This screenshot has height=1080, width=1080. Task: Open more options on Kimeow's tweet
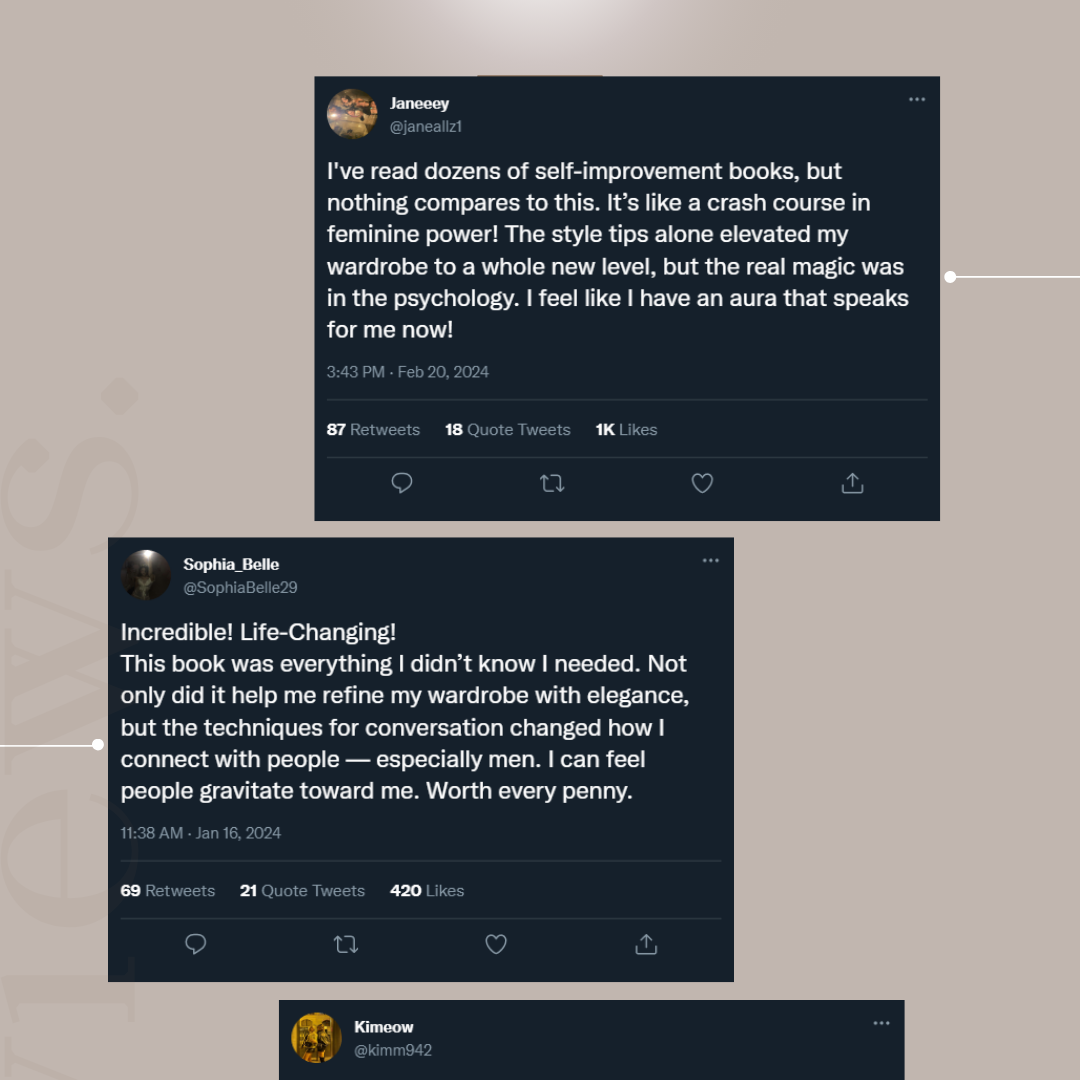pos(881,1023)
